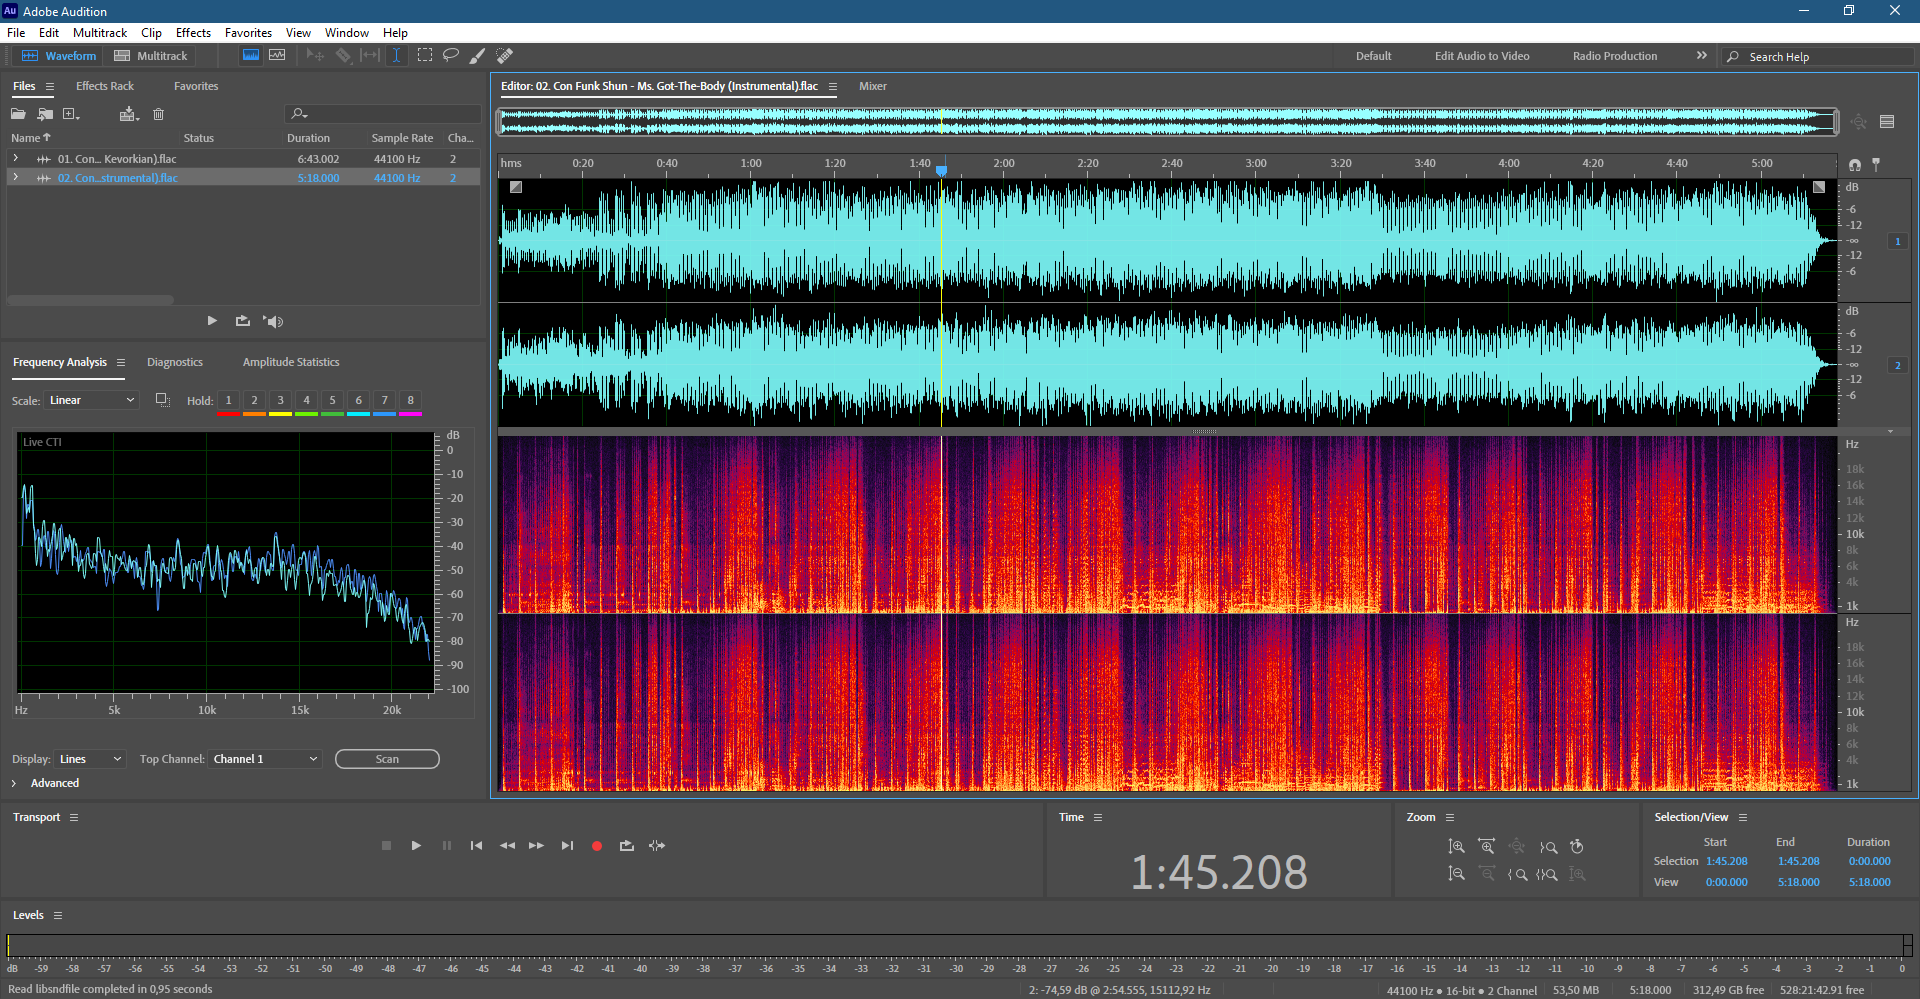Click the Fast Forward button in Transport
The image size is (1920, 999).
pyautogui.click(x=537, y=846)
